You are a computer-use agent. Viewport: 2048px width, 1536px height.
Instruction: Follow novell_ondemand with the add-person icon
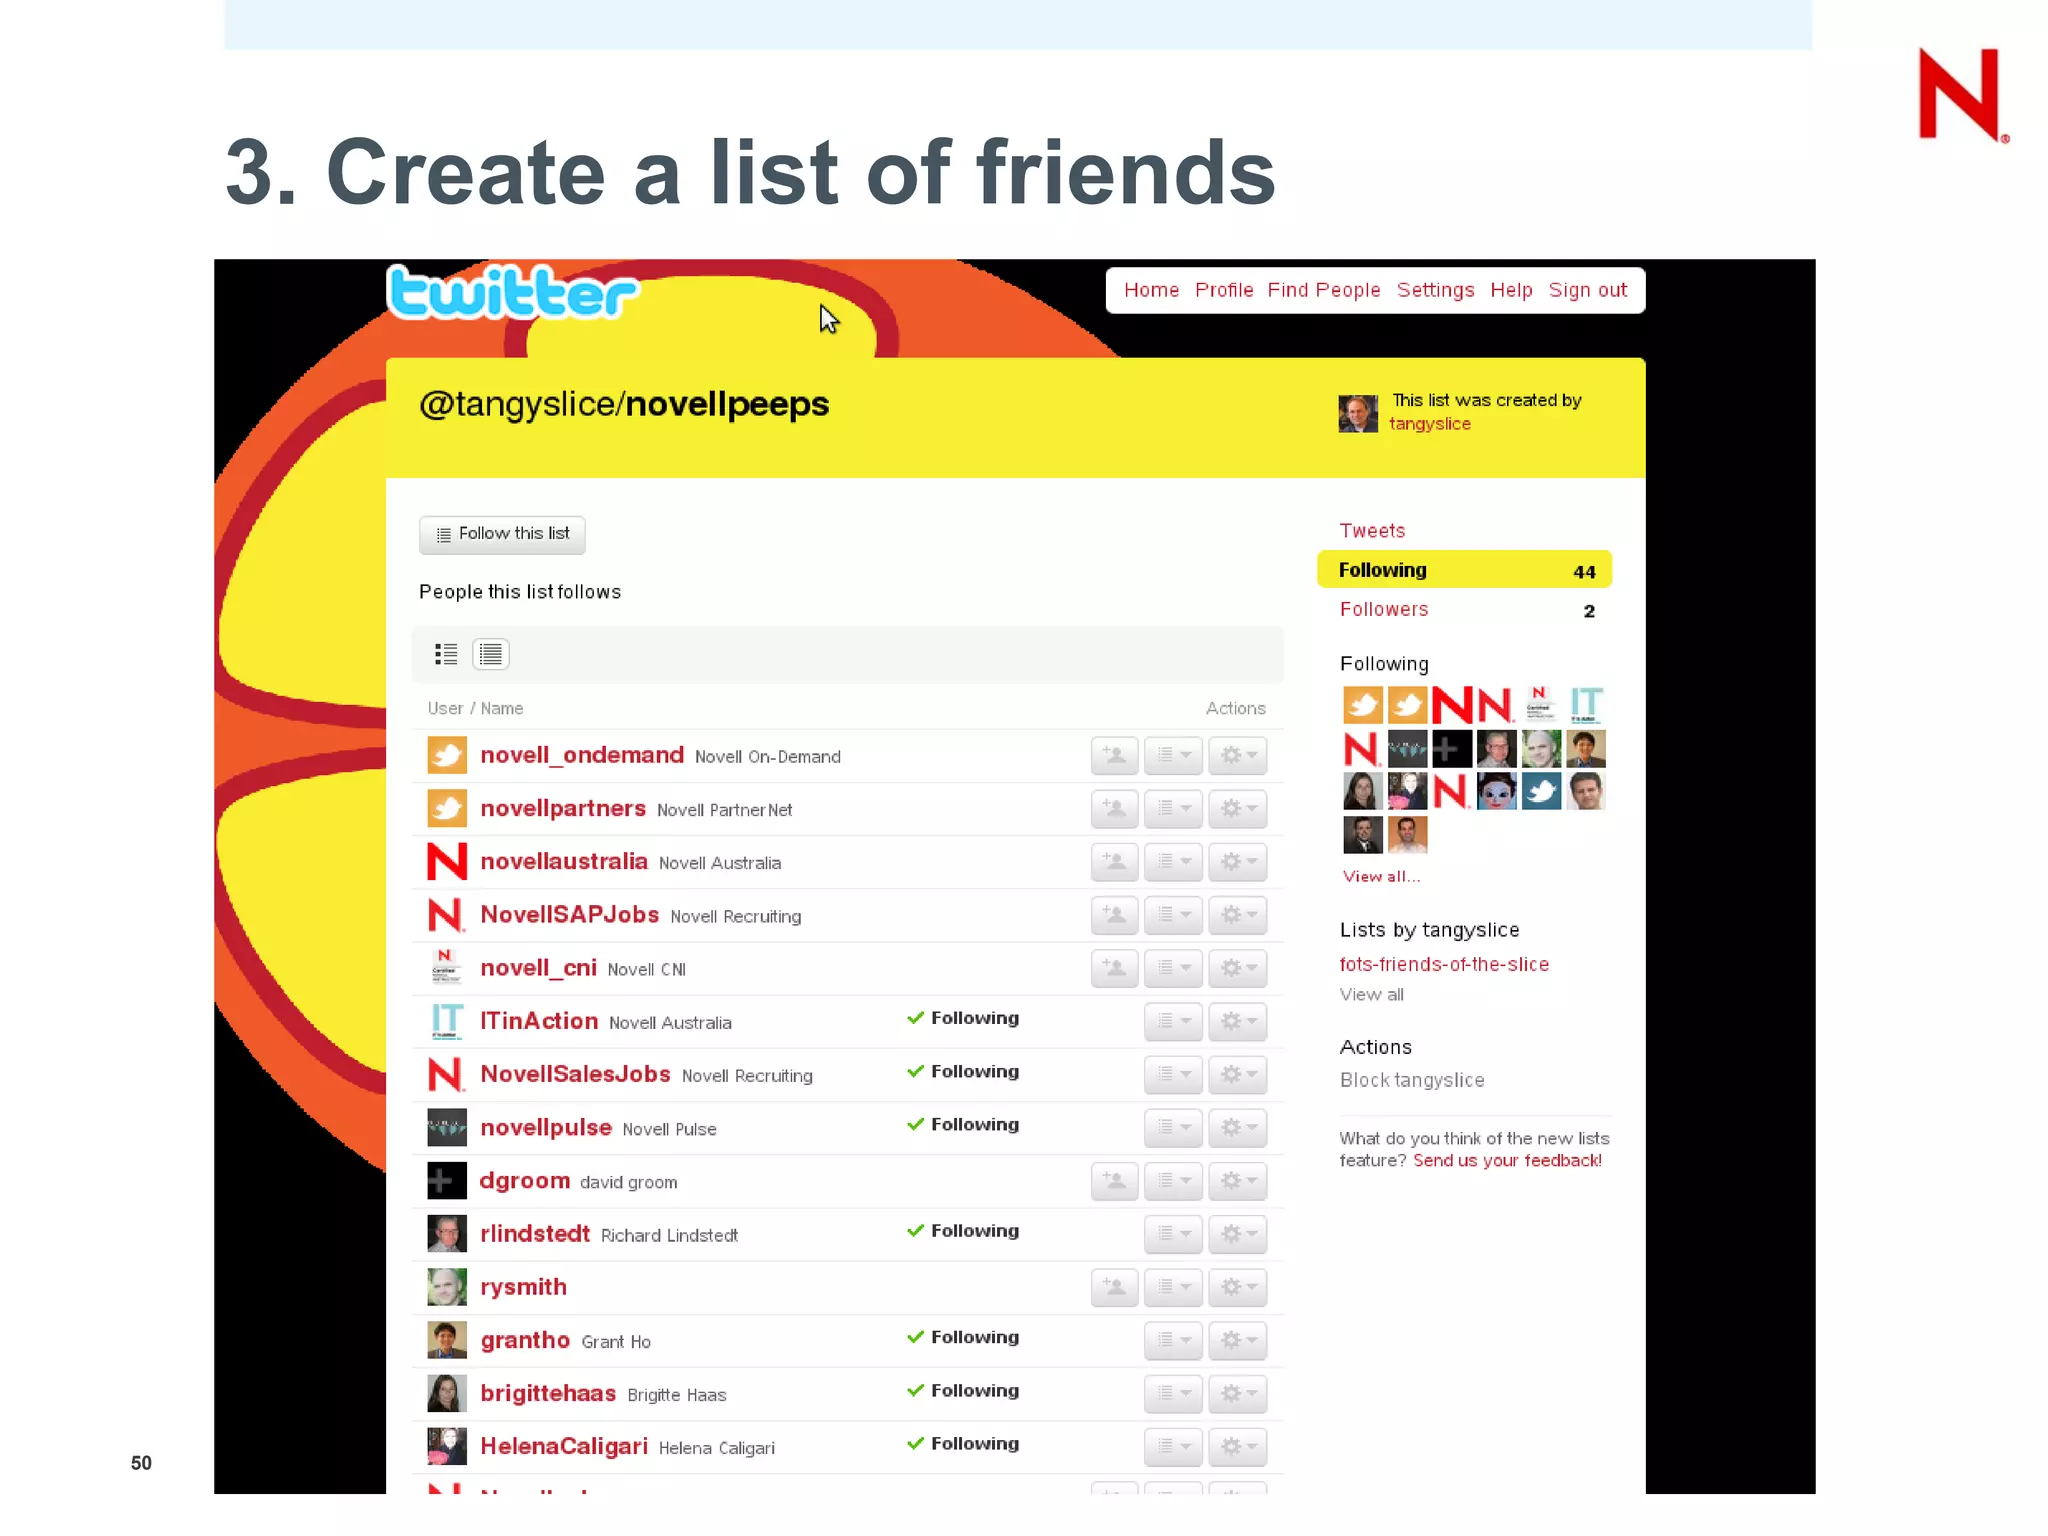1114,755
